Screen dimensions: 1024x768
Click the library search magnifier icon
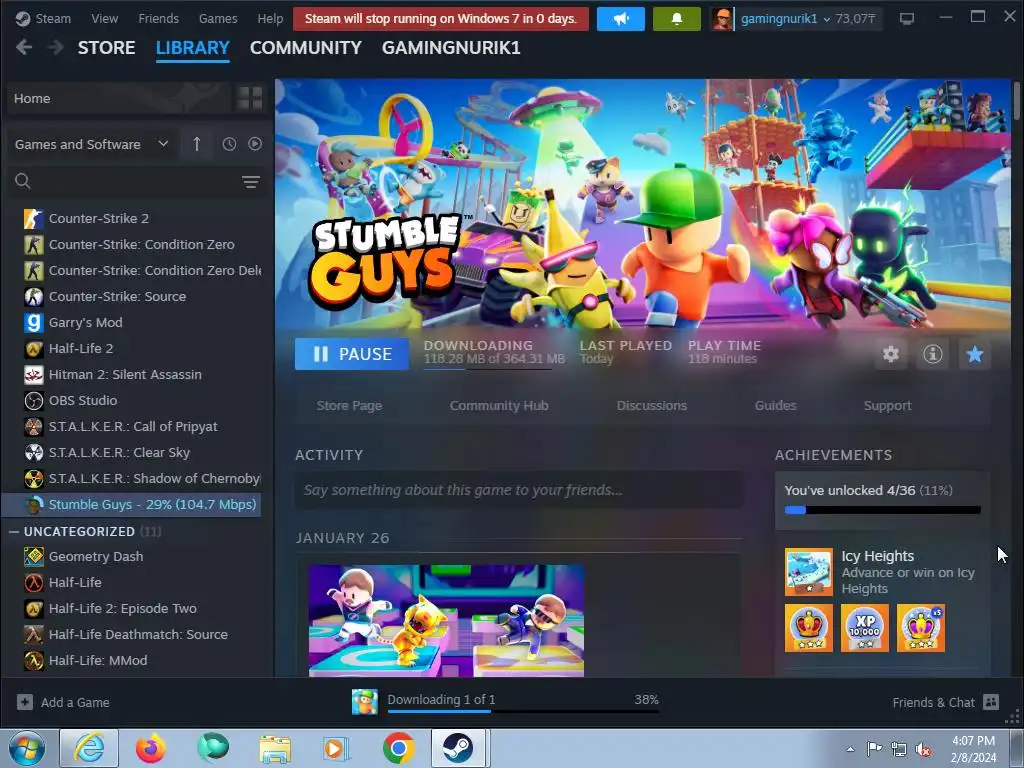(x=23, y=181)
